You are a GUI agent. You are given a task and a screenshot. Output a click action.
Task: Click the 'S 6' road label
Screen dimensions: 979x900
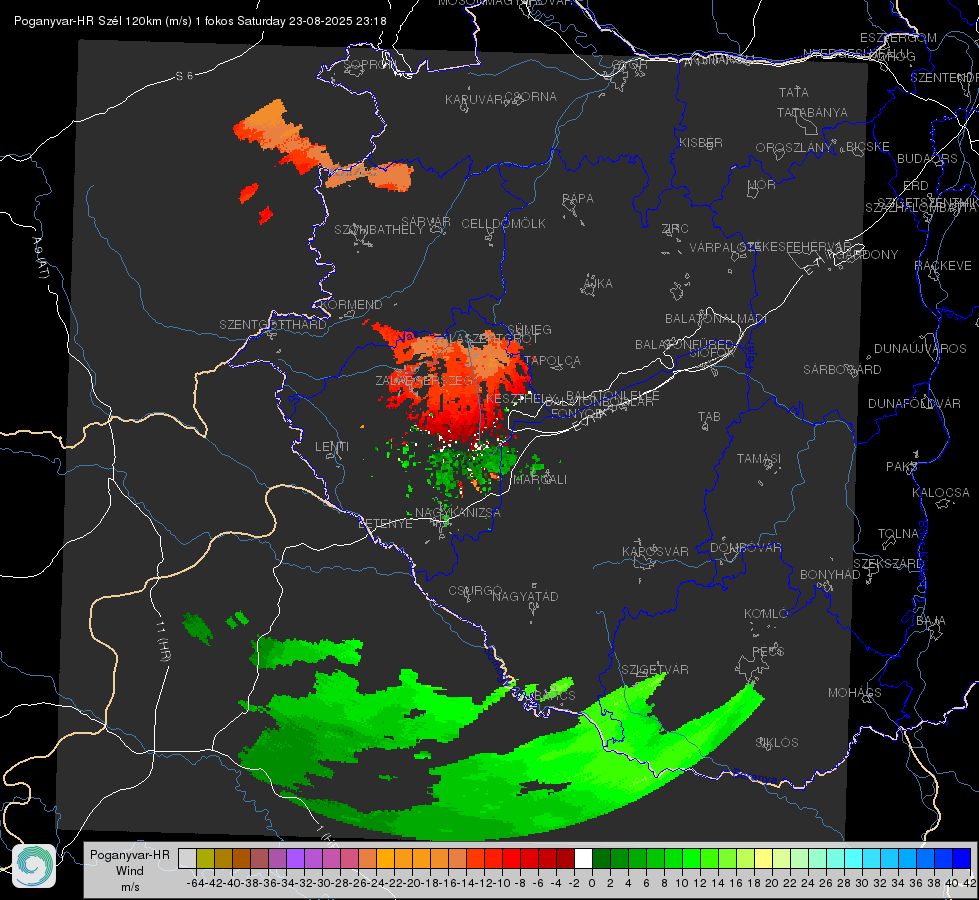click(x=184, y=76)
